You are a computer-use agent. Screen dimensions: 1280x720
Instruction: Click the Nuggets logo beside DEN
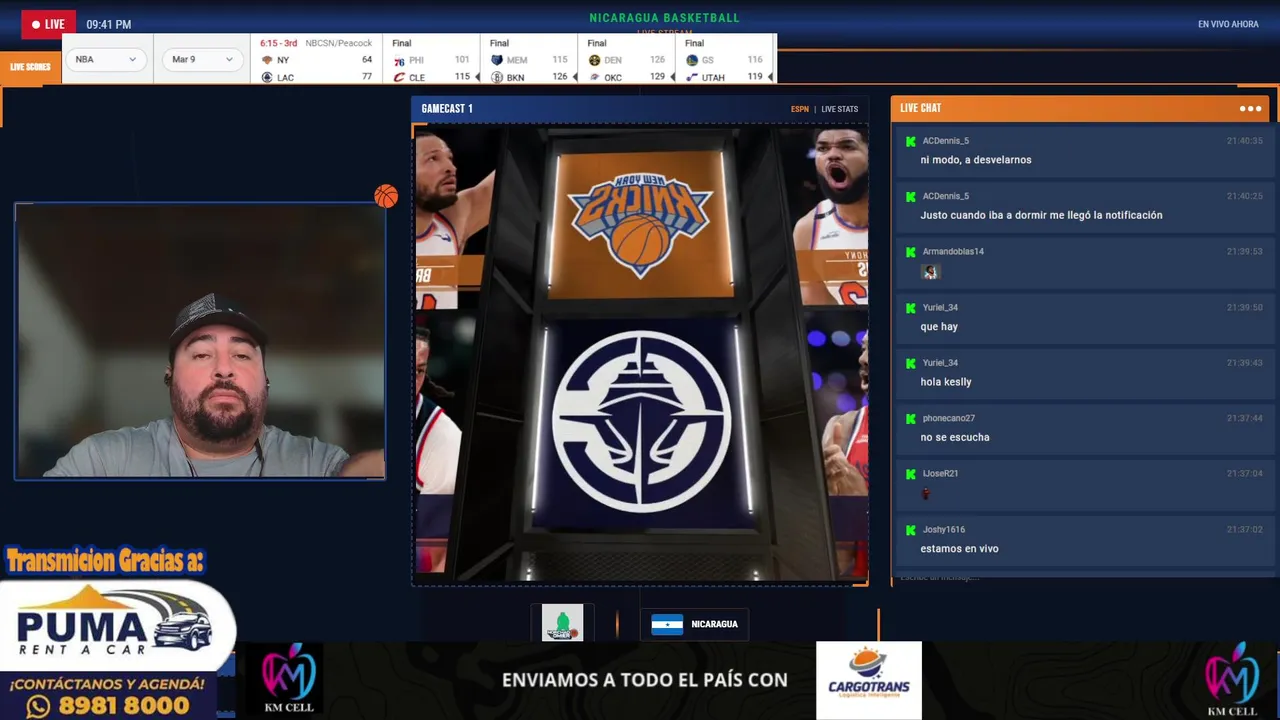pyautogui.click(x=594, y=60)
